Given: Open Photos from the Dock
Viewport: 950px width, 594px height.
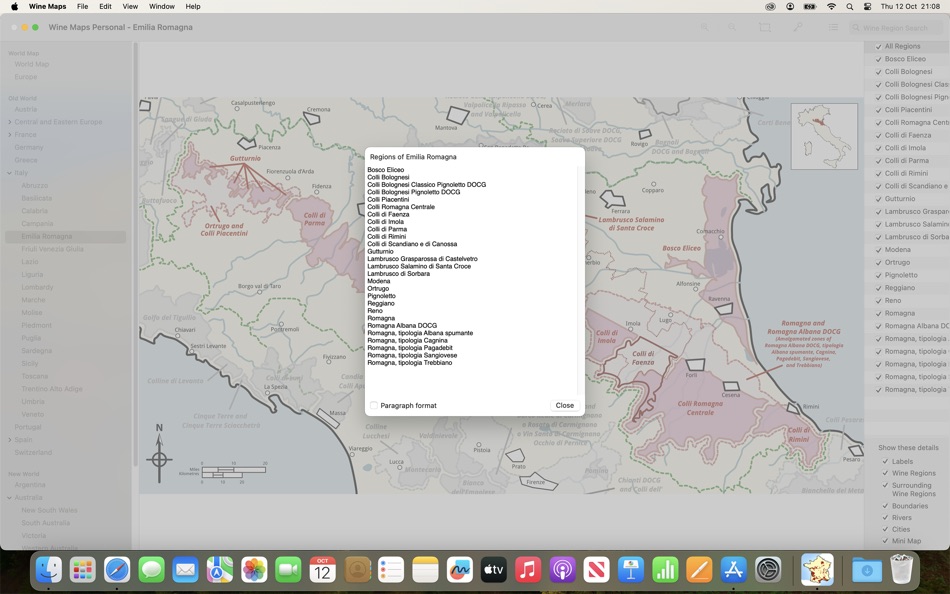Looking at the screenshot, I should point(254,570).
